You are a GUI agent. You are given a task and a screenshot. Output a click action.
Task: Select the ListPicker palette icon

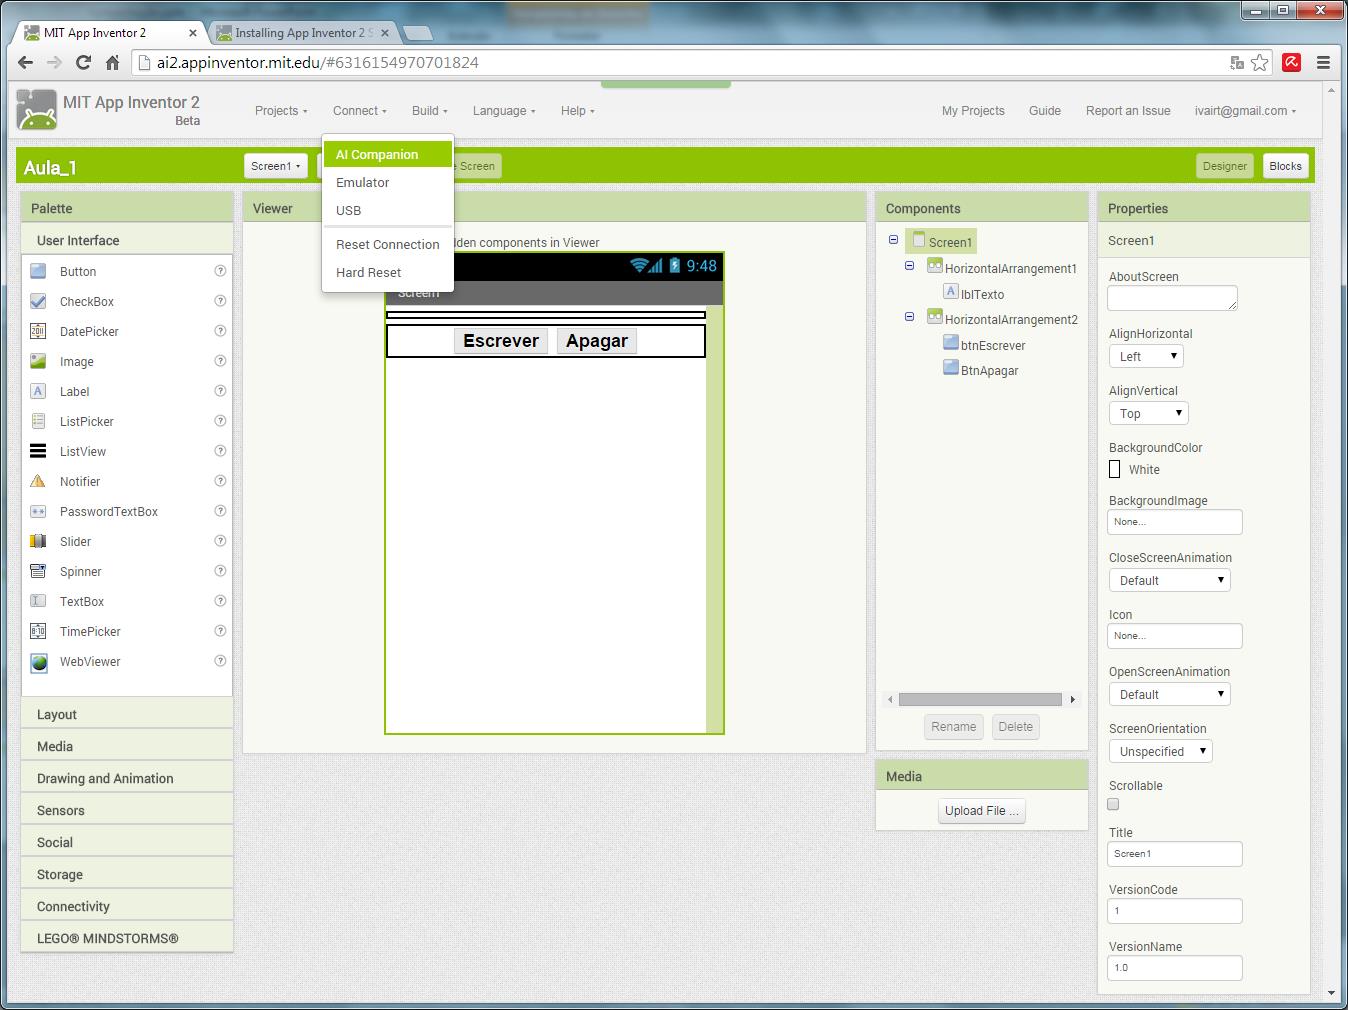point(38,421)
